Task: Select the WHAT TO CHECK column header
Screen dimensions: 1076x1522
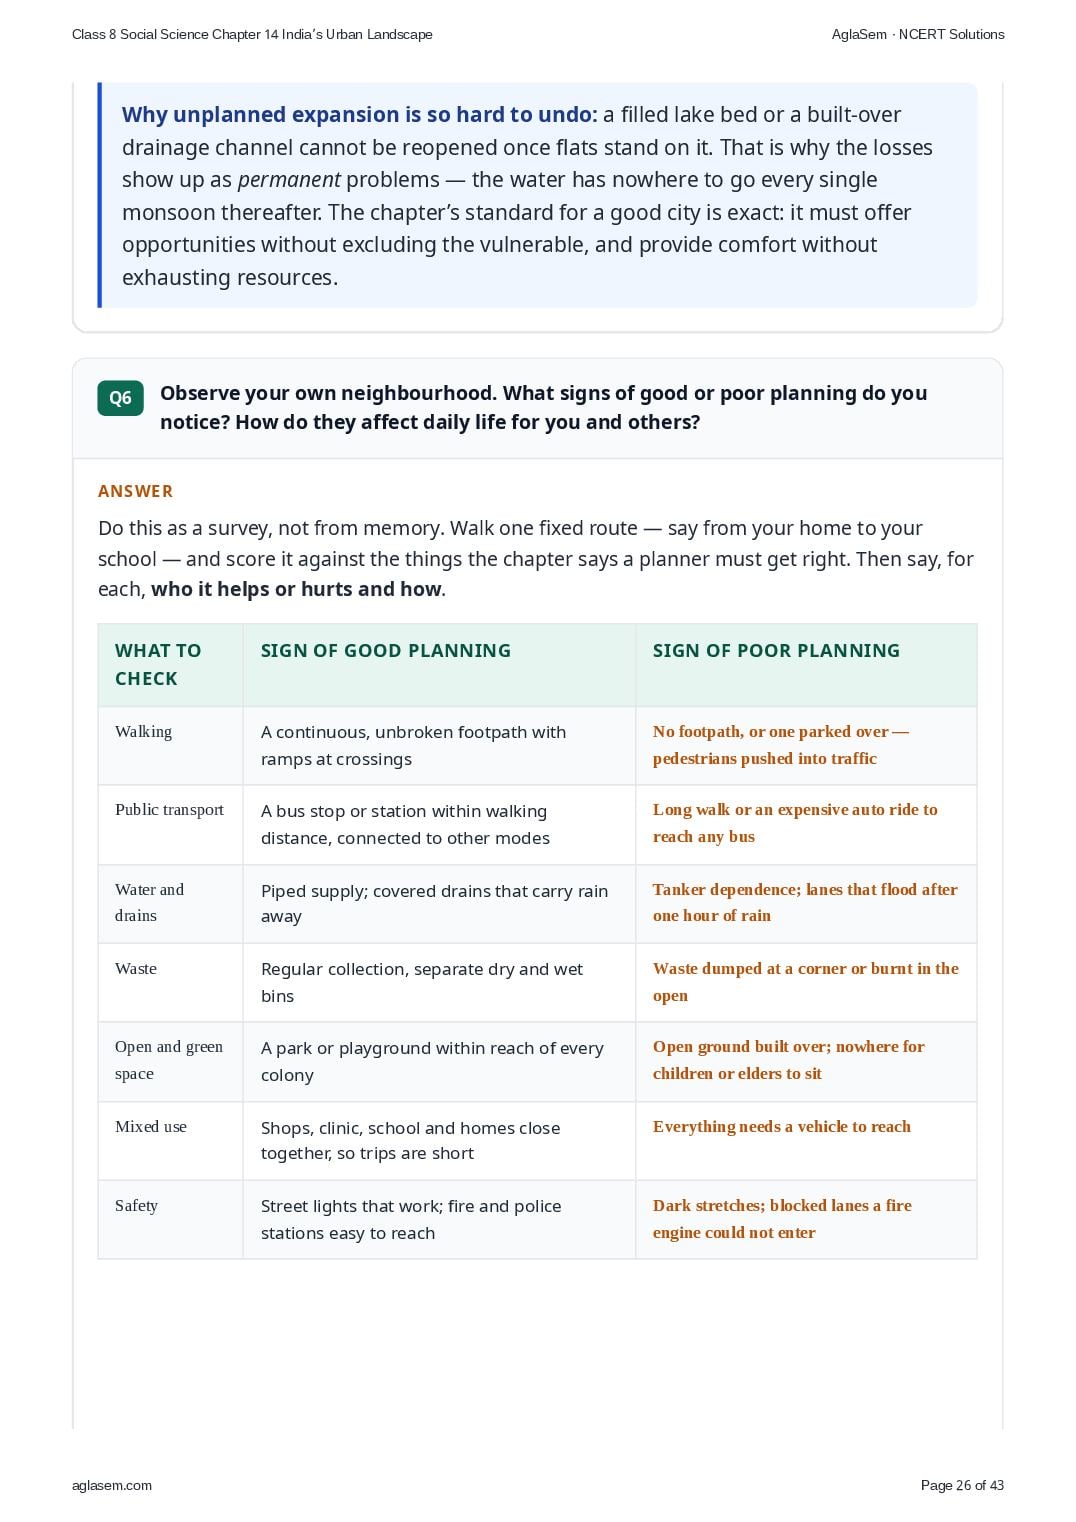Action: (x=158, y=664)
